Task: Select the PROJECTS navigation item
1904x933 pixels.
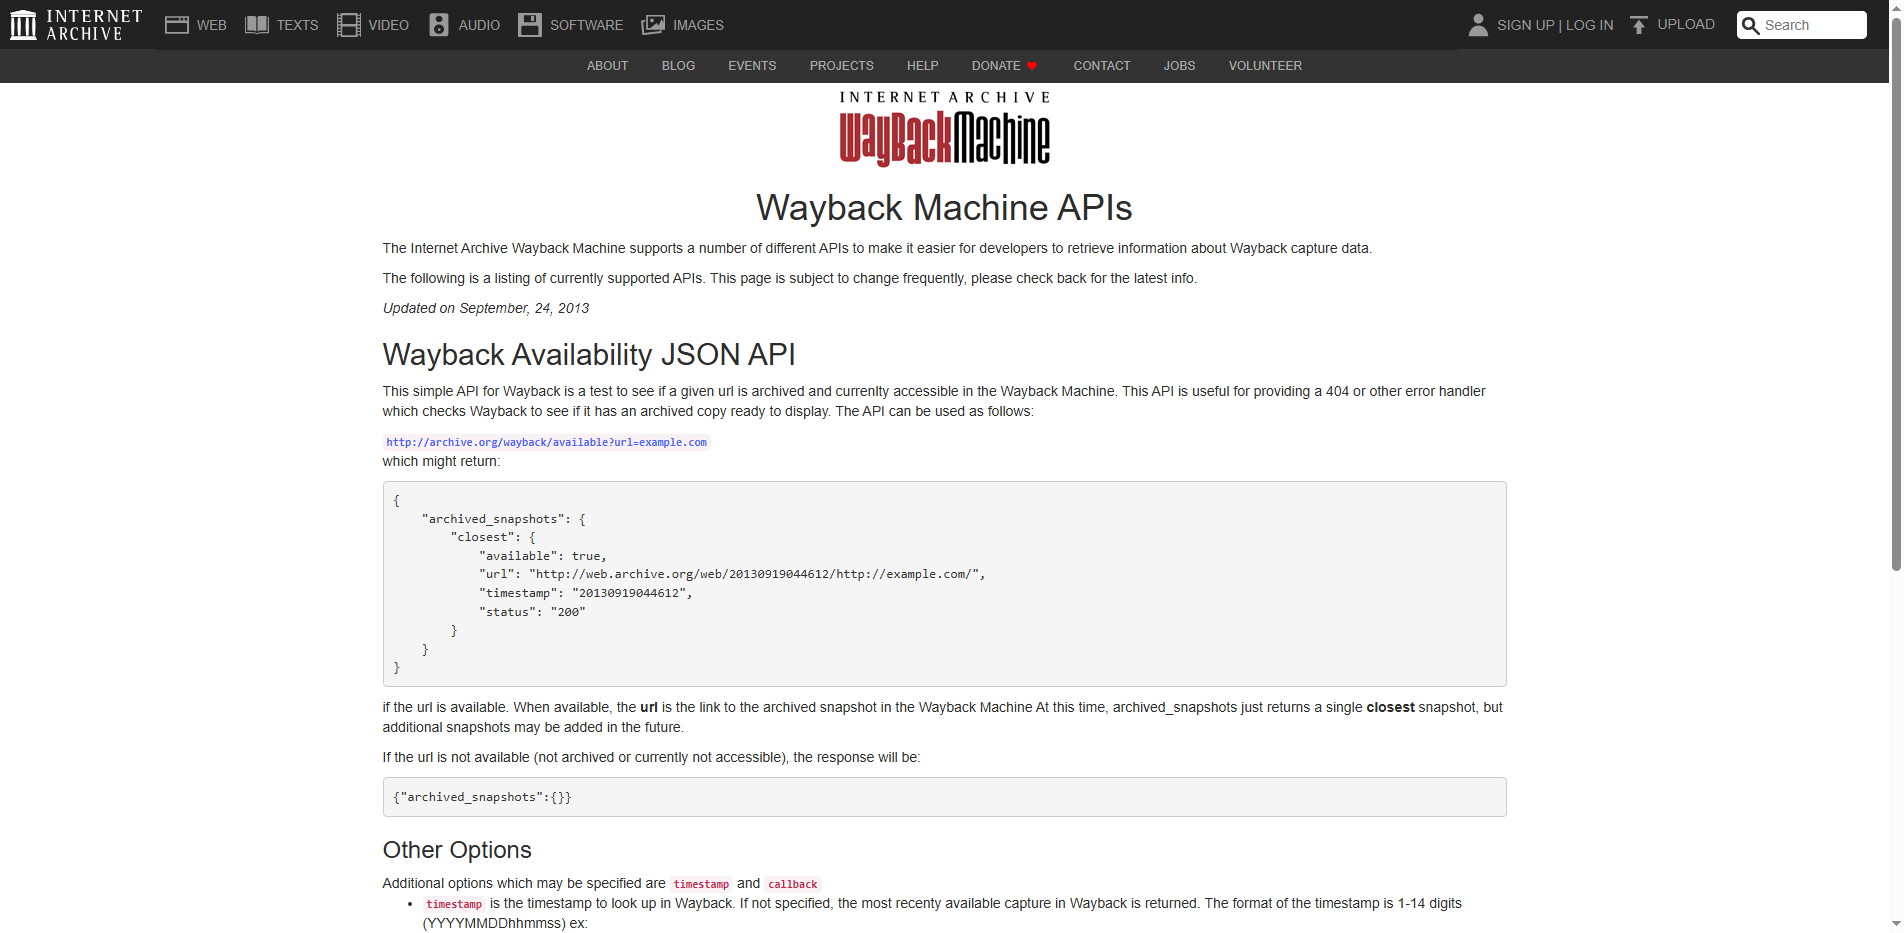Action: coord(841,66)
